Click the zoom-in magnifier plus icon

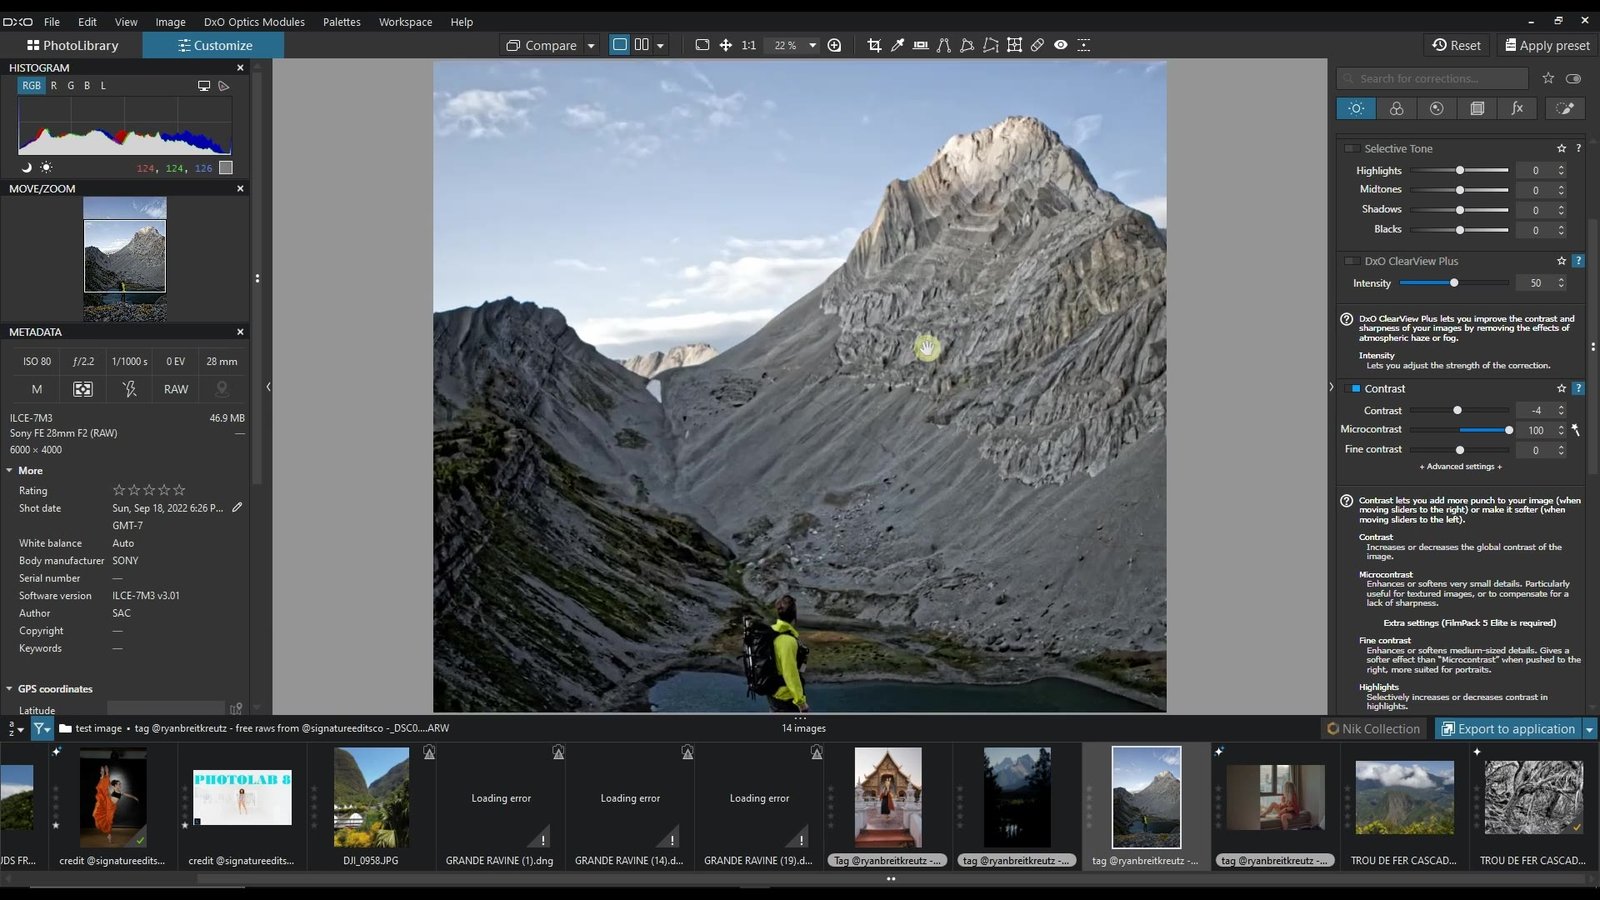click(x=834, y=45)
